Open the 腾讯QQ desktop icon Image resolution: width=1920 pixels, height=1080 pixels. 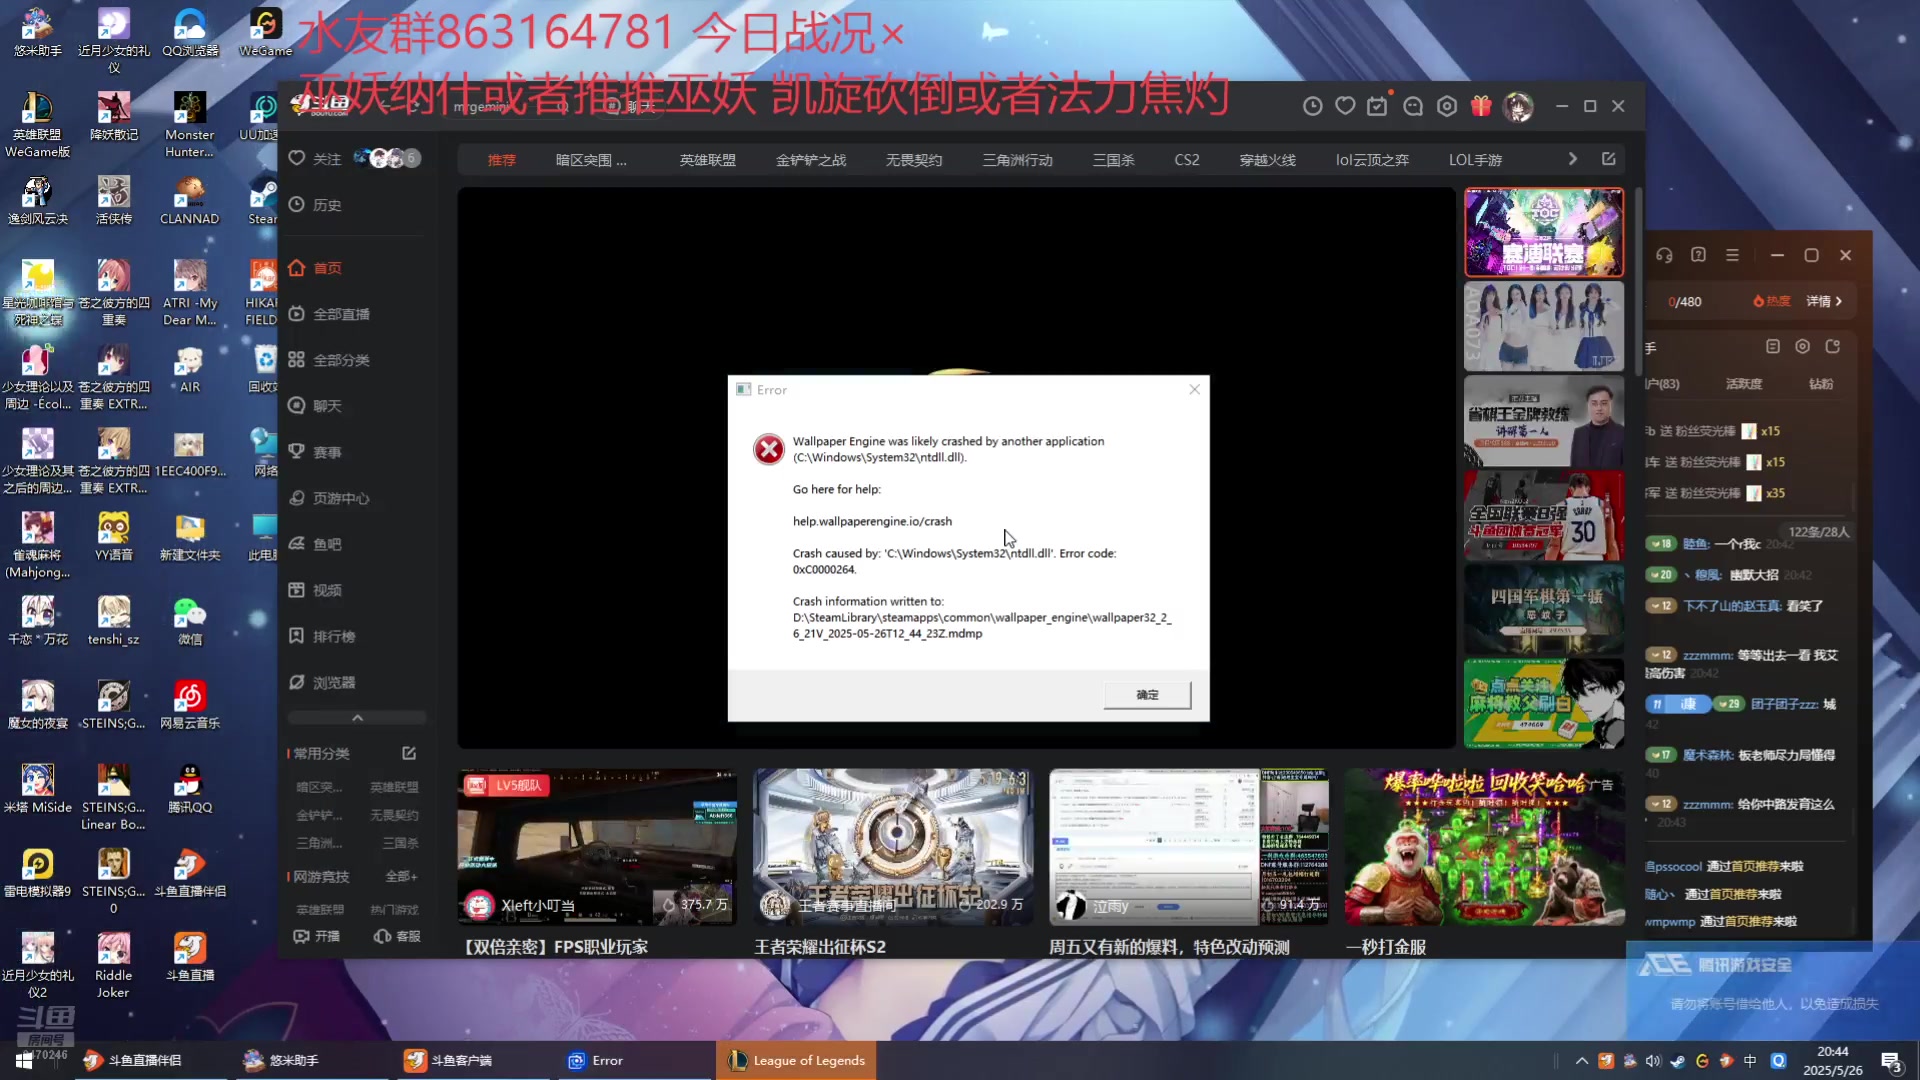click(x=190, y=789)
